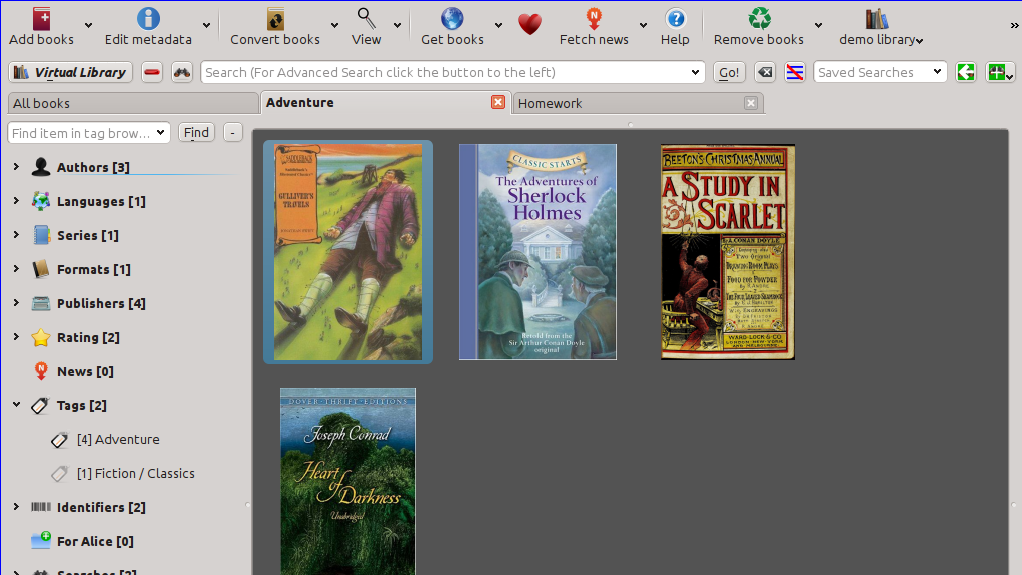Click the Identifiers barcode icon
Screen dimensions: 1022x575
(x=40, y=507)
